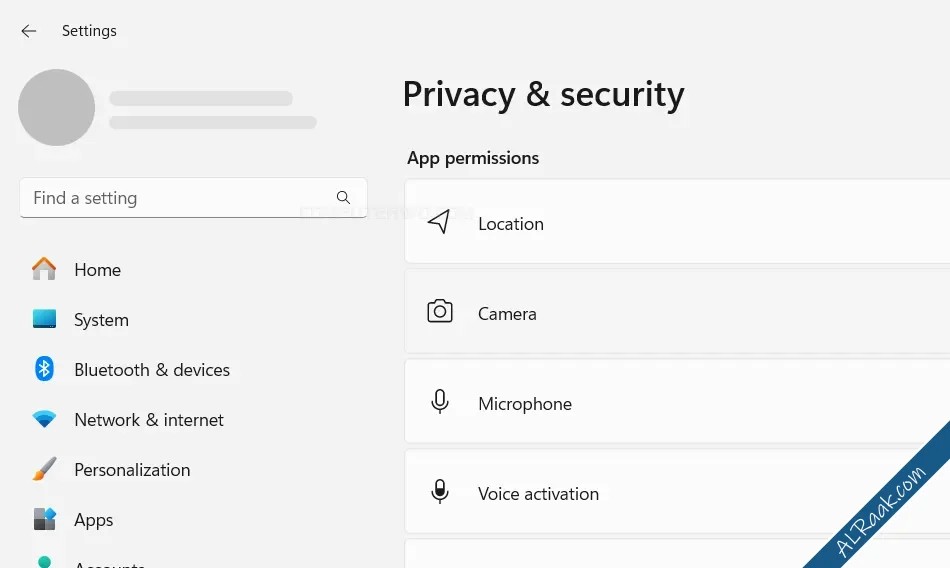Open Voice activation permissions
Screen dimensions: 950x568
(x=677, y=492)
